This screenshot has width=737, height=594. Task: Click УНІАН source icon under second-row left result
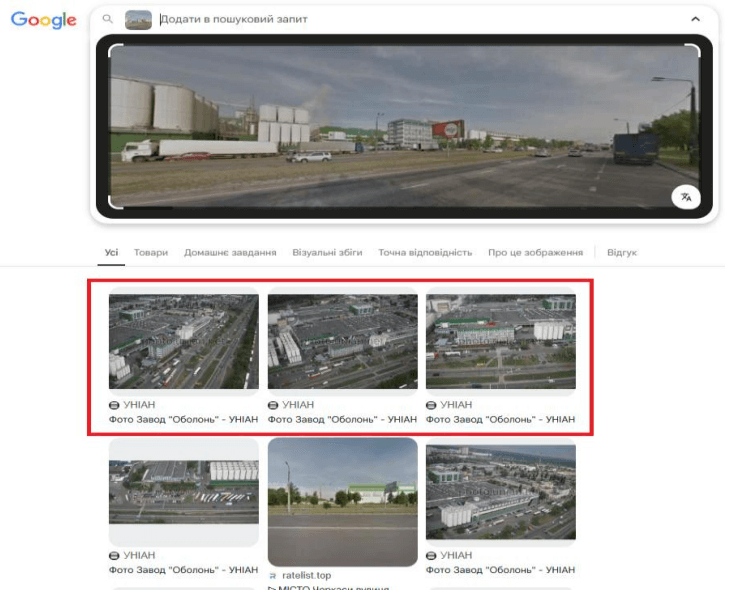tap(114, 555)
